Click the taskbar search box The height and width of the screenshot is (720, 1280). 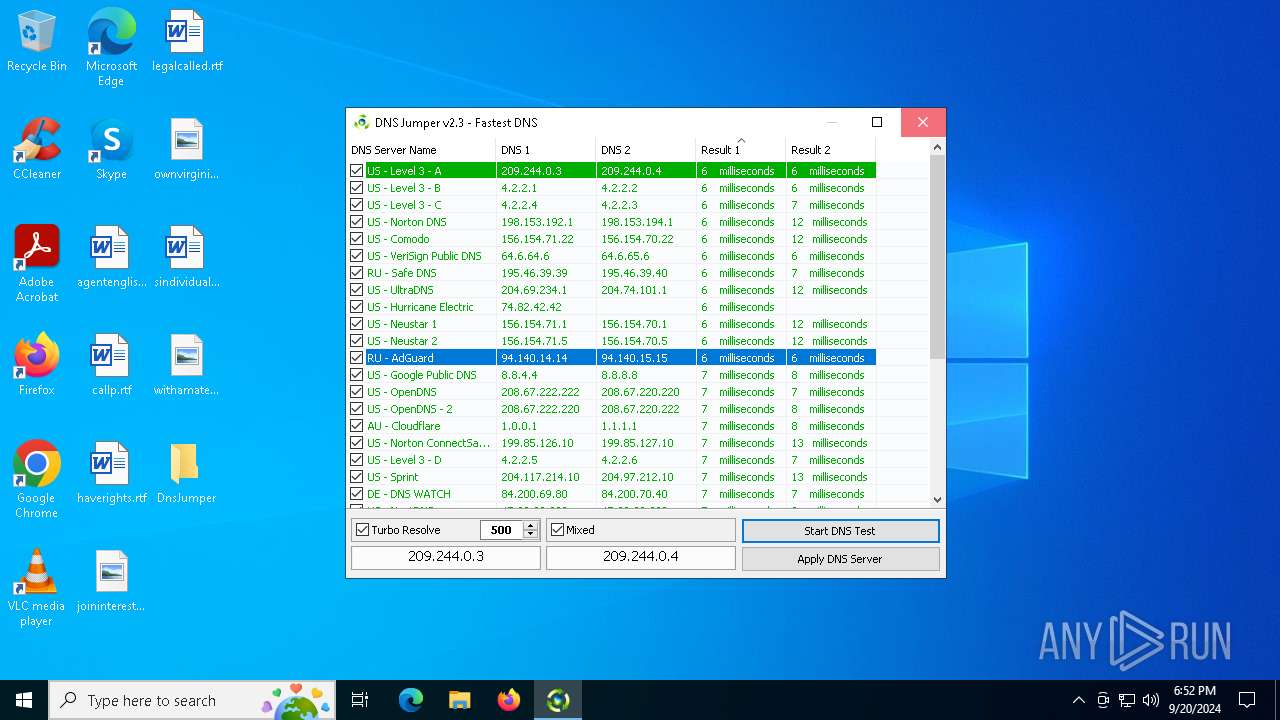193,700
